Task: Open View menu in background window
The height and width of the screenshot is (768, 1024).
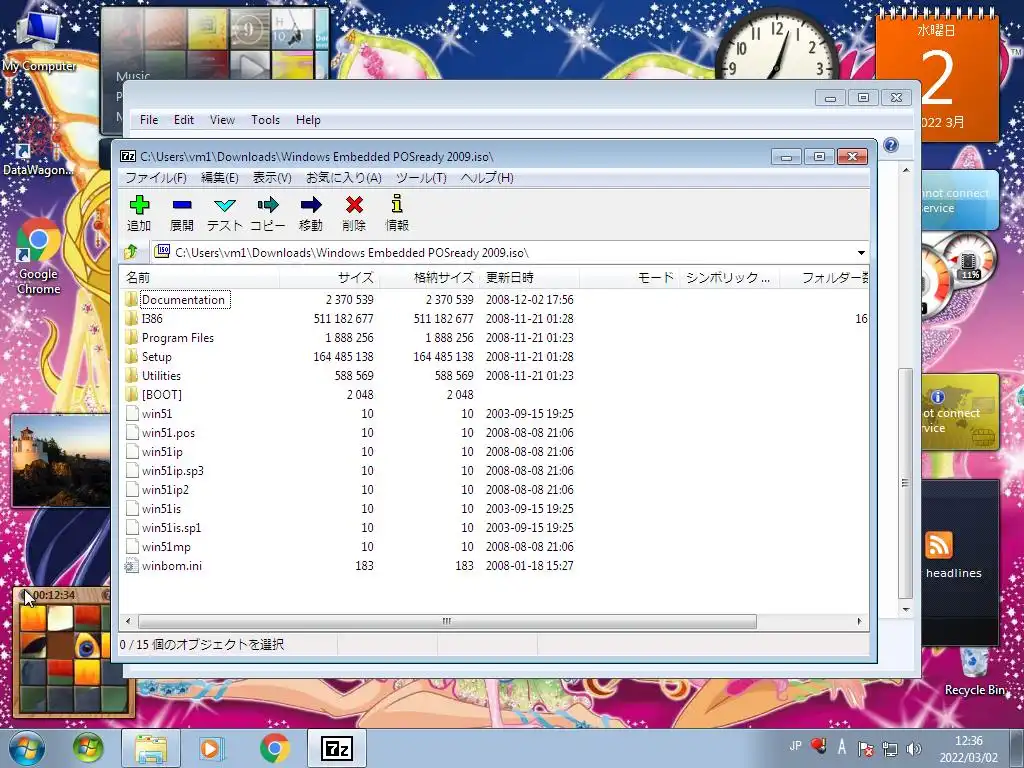Action: (x=222, y=120)
